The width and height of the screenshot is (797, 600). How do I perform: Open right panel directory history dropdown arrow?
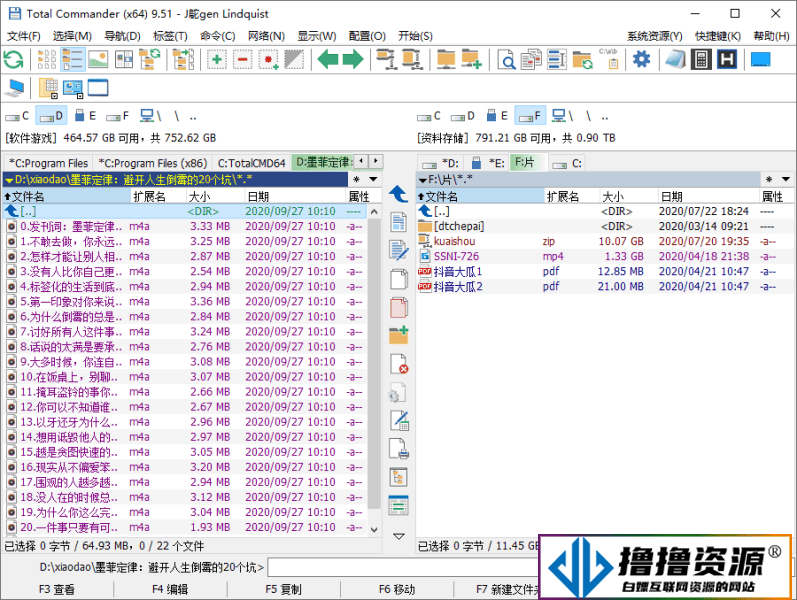tap(786, 179)
